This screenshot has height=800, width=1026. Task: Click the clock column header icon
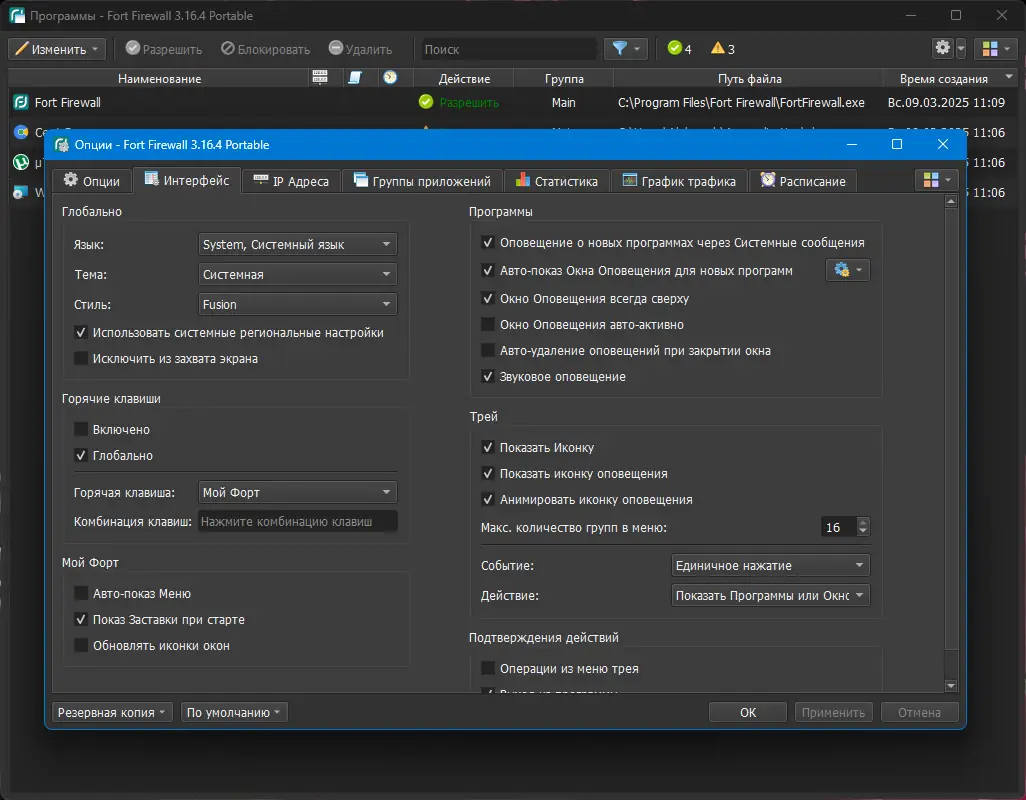390,77
